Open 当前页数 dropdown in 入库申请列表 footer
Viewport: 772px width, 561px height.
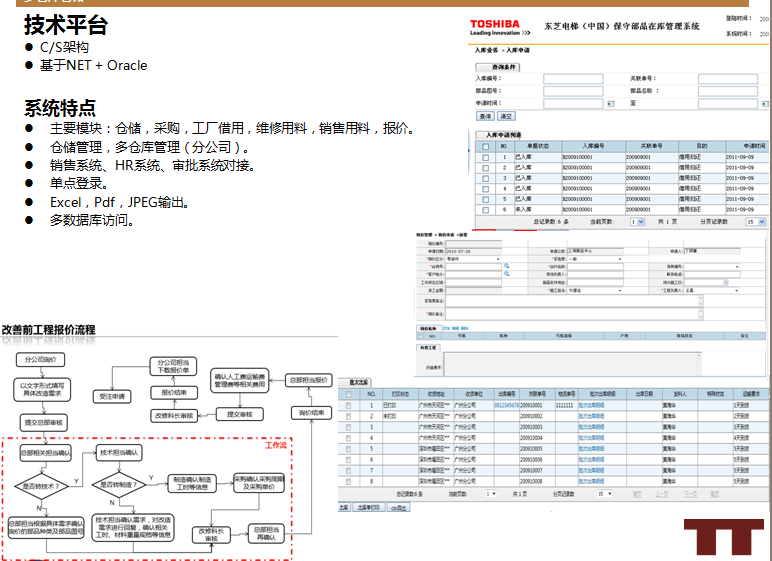coord(638,222)
